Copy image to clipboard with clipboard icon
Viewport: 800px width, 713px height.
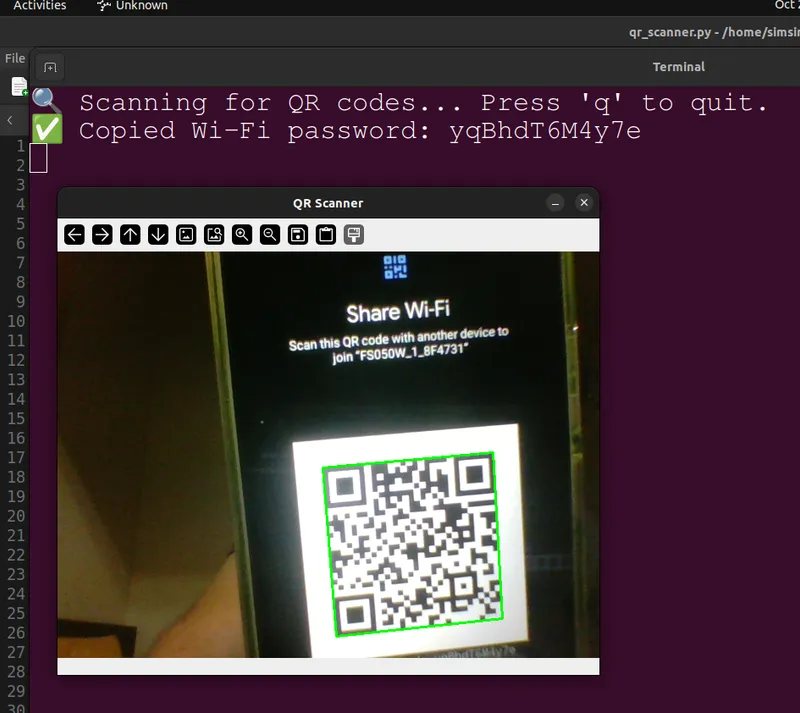tap(326, 235)
